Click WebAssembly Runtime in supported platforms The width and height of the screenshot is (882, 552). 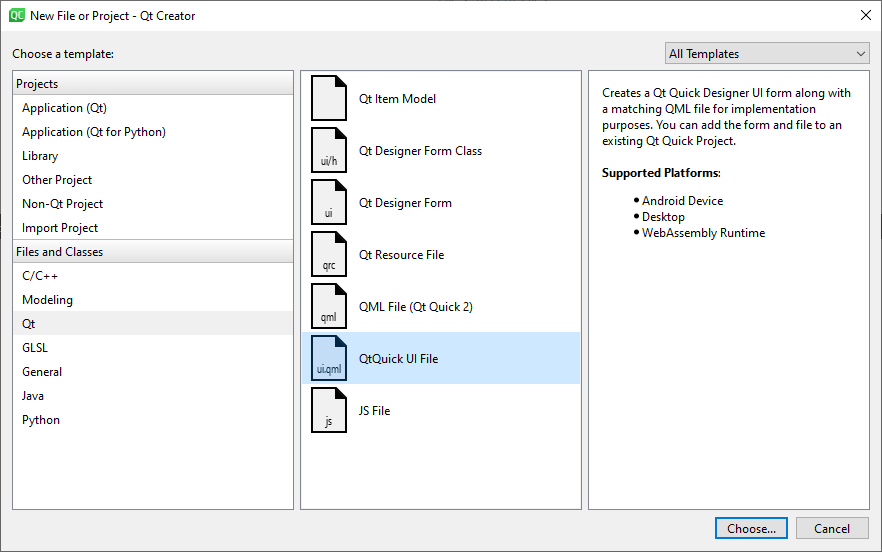click(703, 233)
